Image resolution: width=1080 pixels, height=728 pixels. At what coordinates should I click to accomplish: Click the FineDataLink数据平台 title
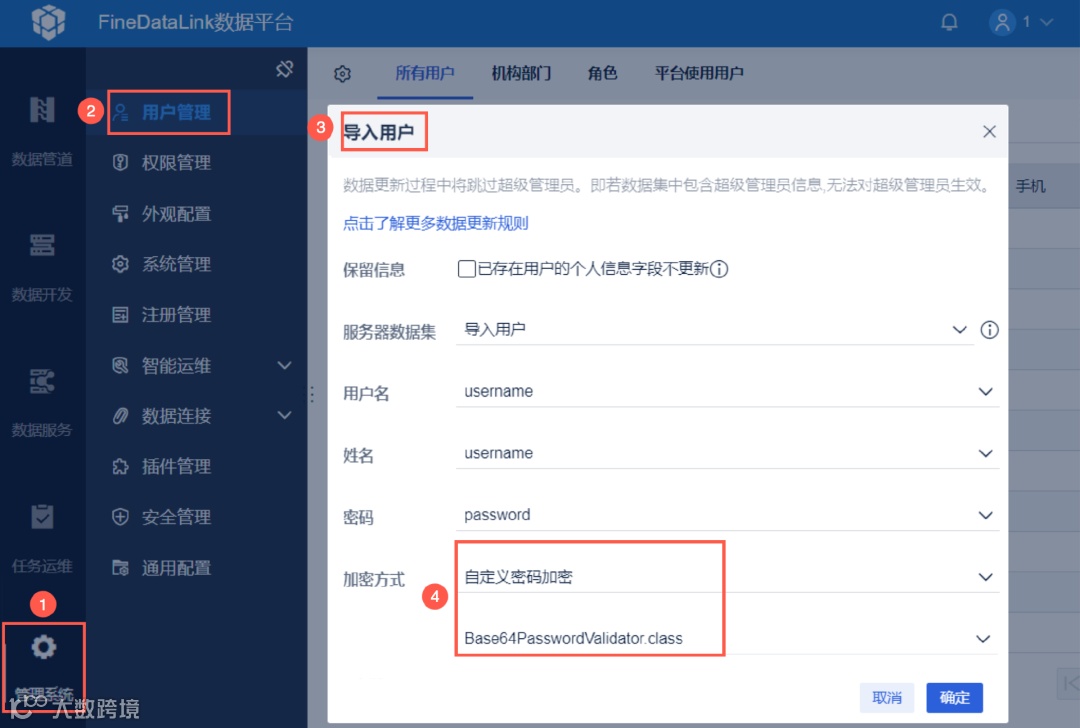pyautogui.click(x=196, y=22)
